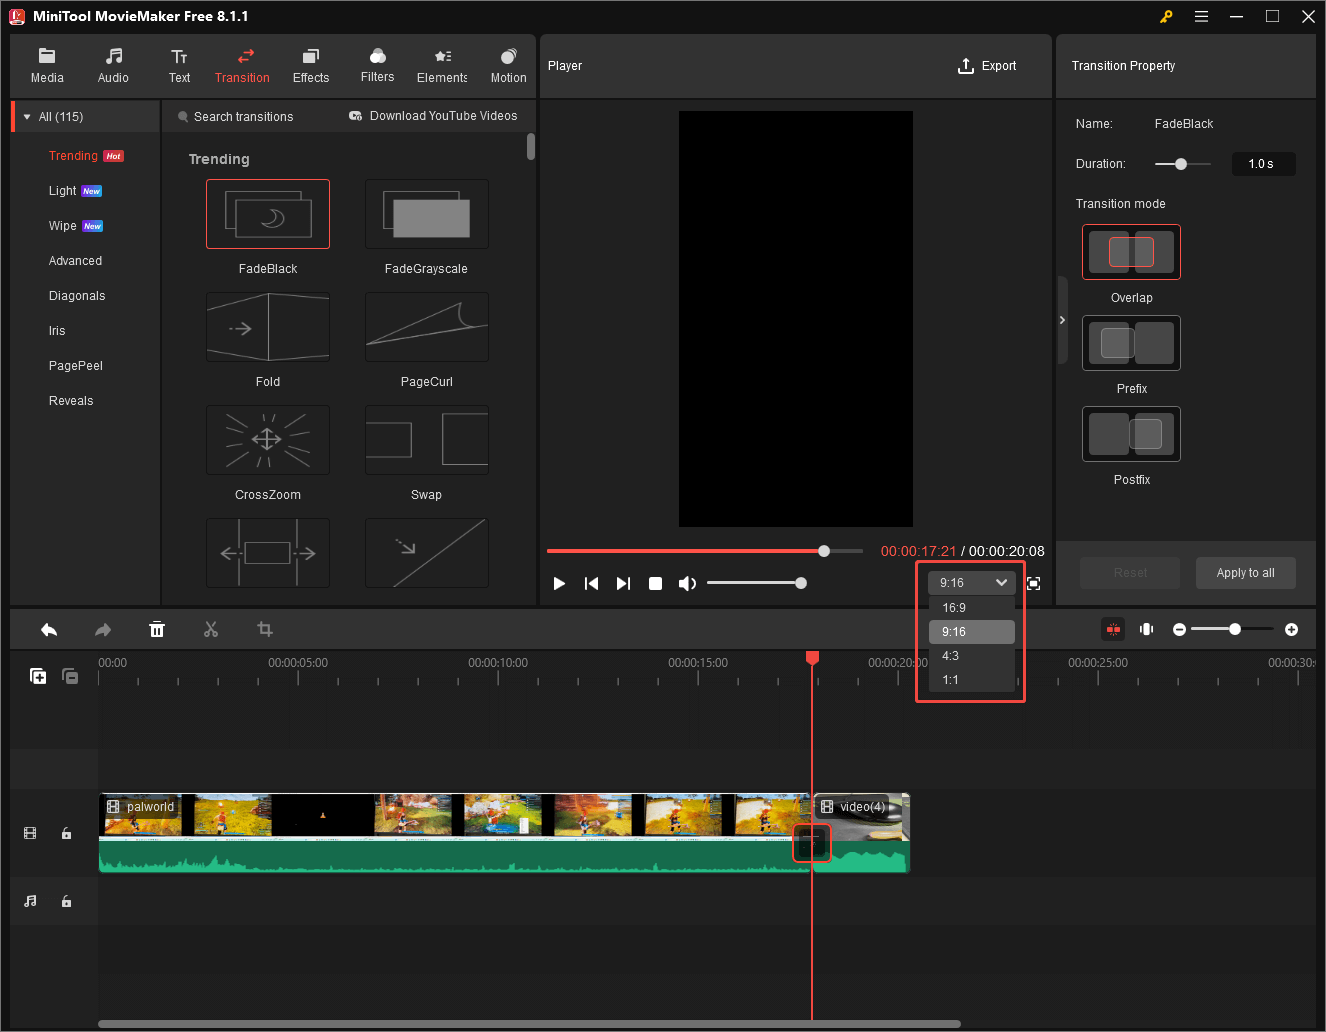Click the timeline marker icon beside zoom out
The image size is (1326, 1032).
click(x=1147, y=629)
